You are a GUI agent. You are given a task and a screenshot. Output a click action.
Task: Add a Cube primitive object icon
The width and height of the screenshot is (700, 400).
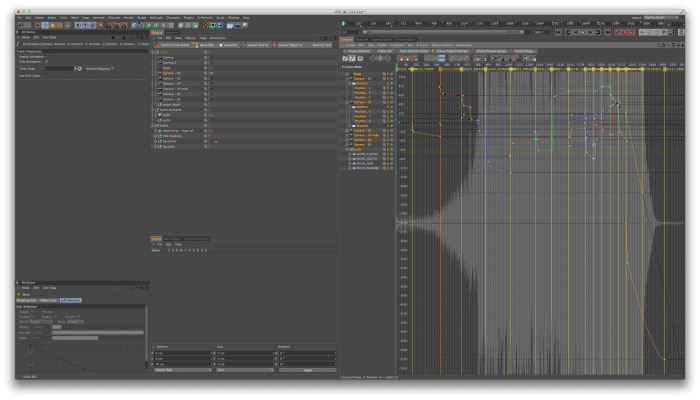[x=134, y=25]
